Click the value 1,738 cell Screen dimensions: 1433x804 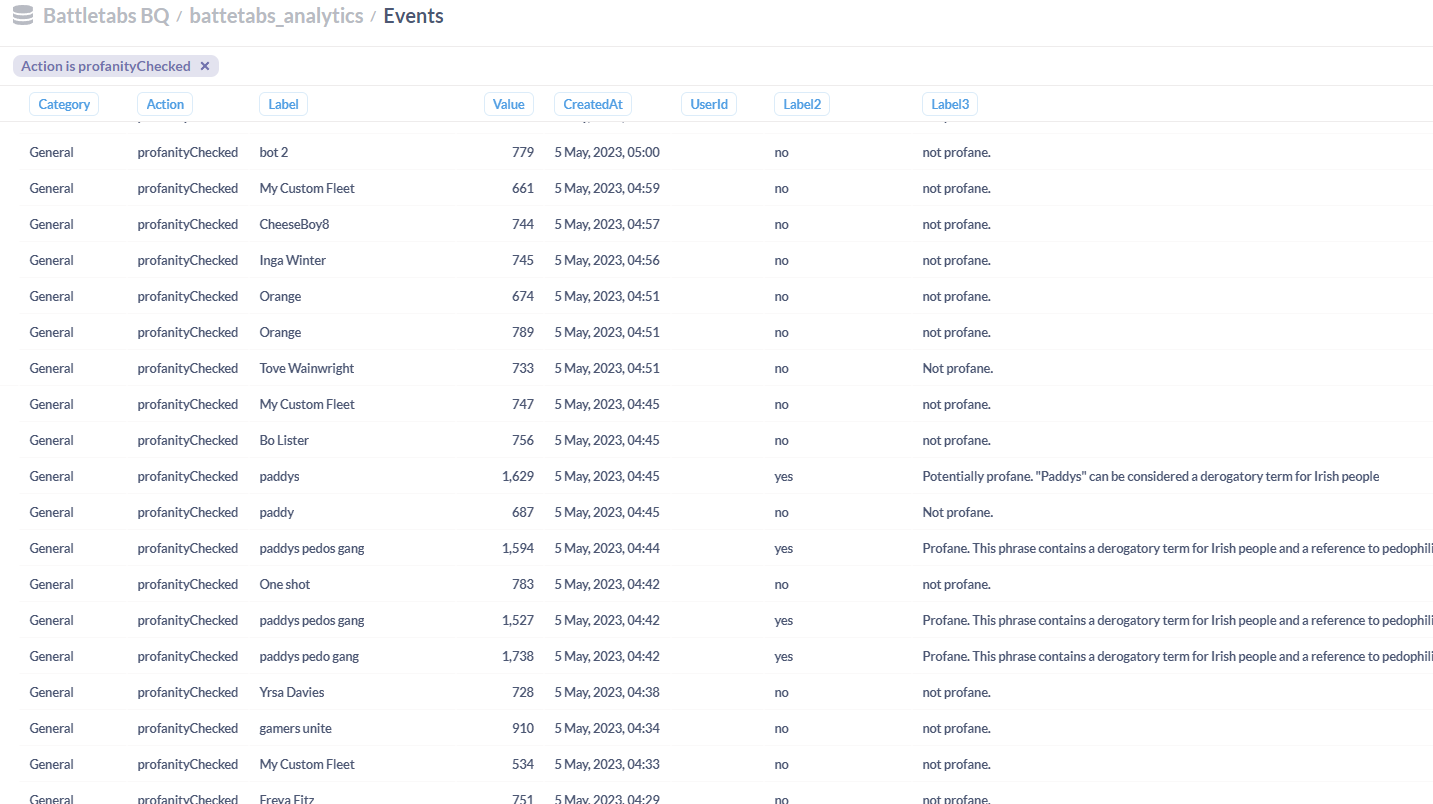[x=518, y=656]
